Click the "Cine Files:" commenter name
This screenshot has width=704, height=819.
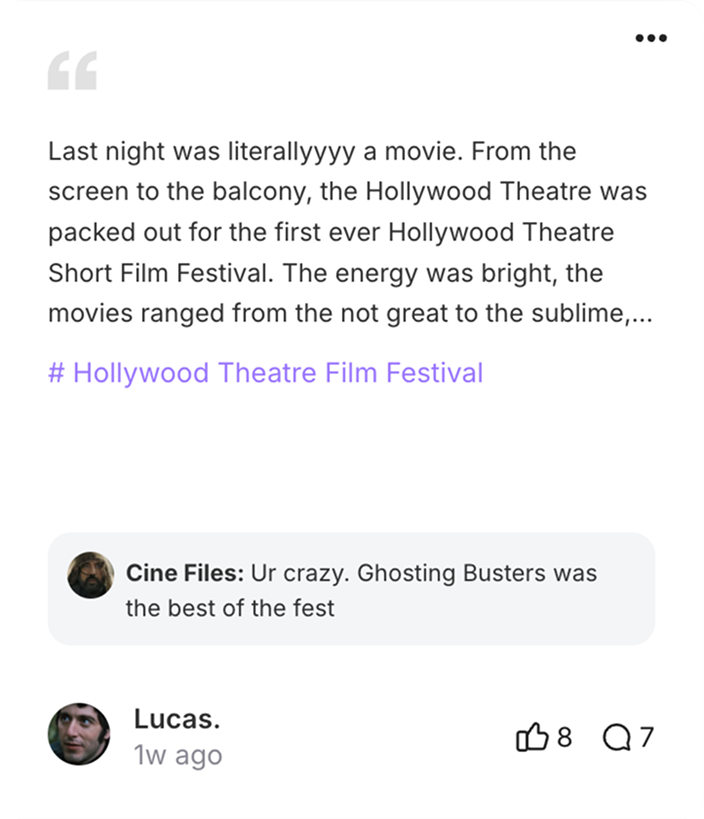coord(184,573)
